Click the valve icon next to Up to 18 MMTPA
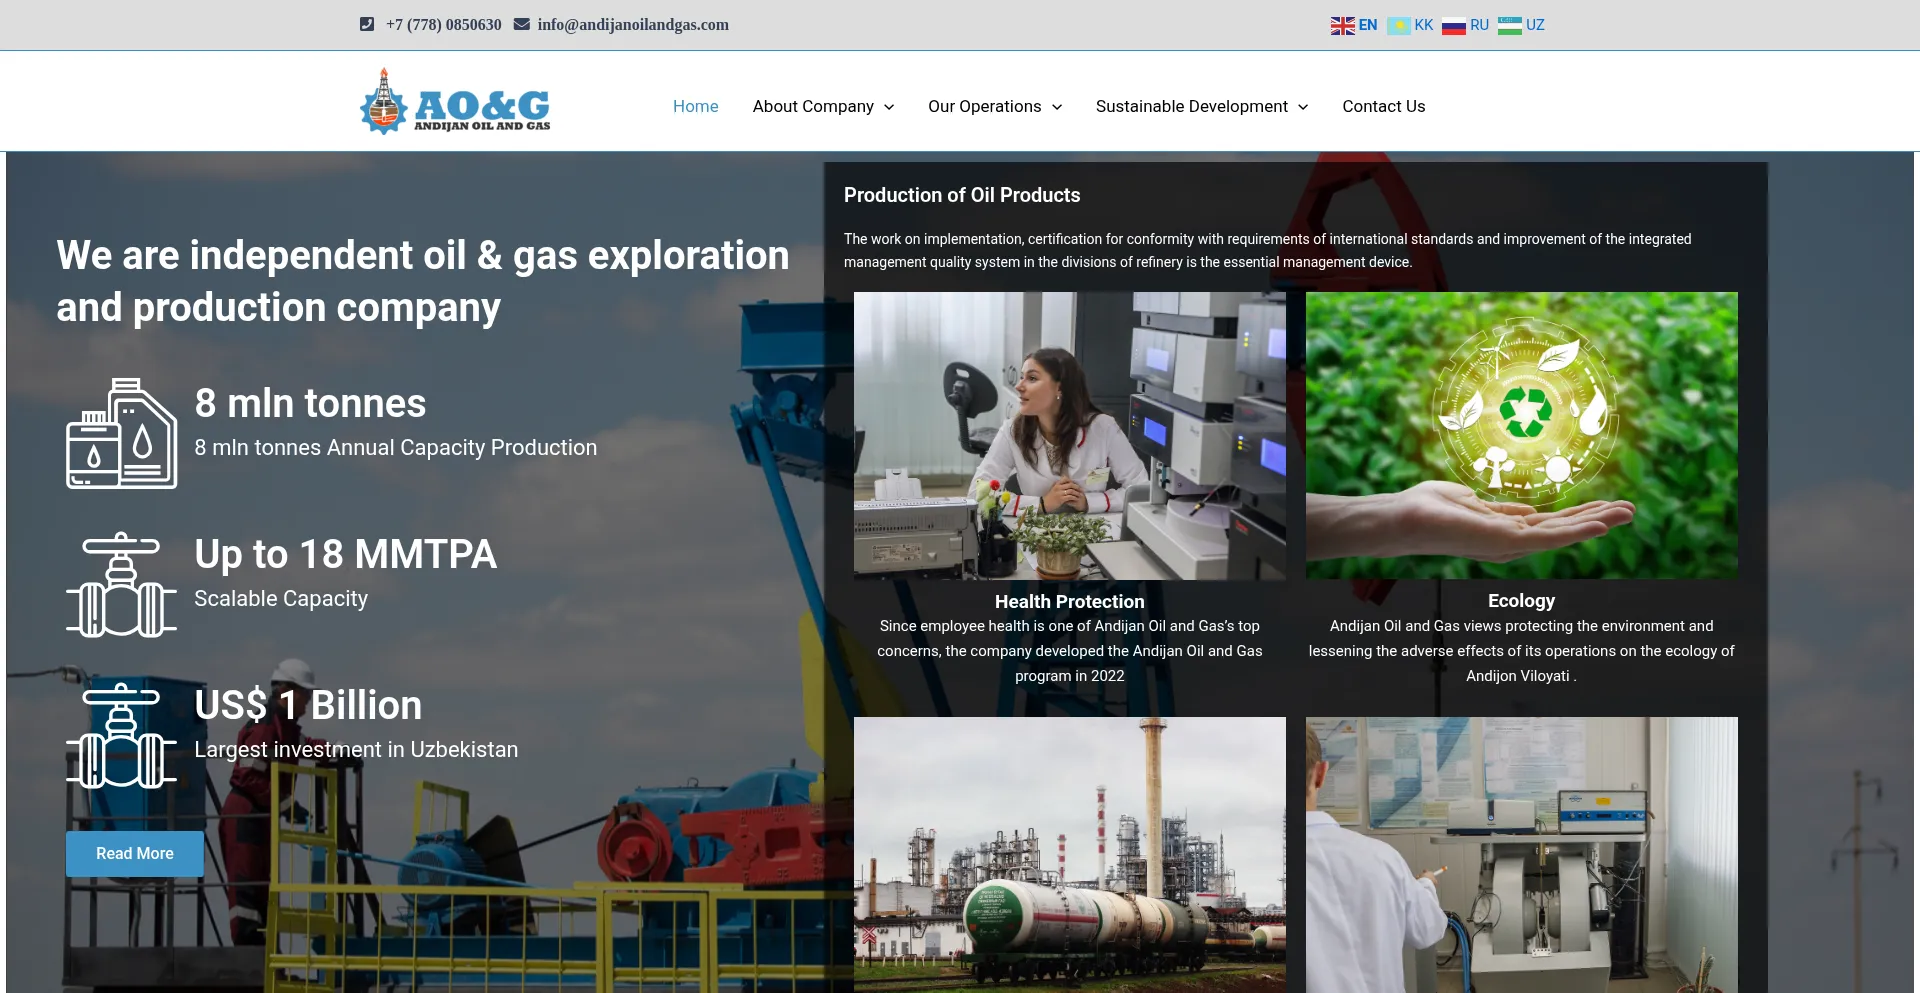 (x=120, y=584)
